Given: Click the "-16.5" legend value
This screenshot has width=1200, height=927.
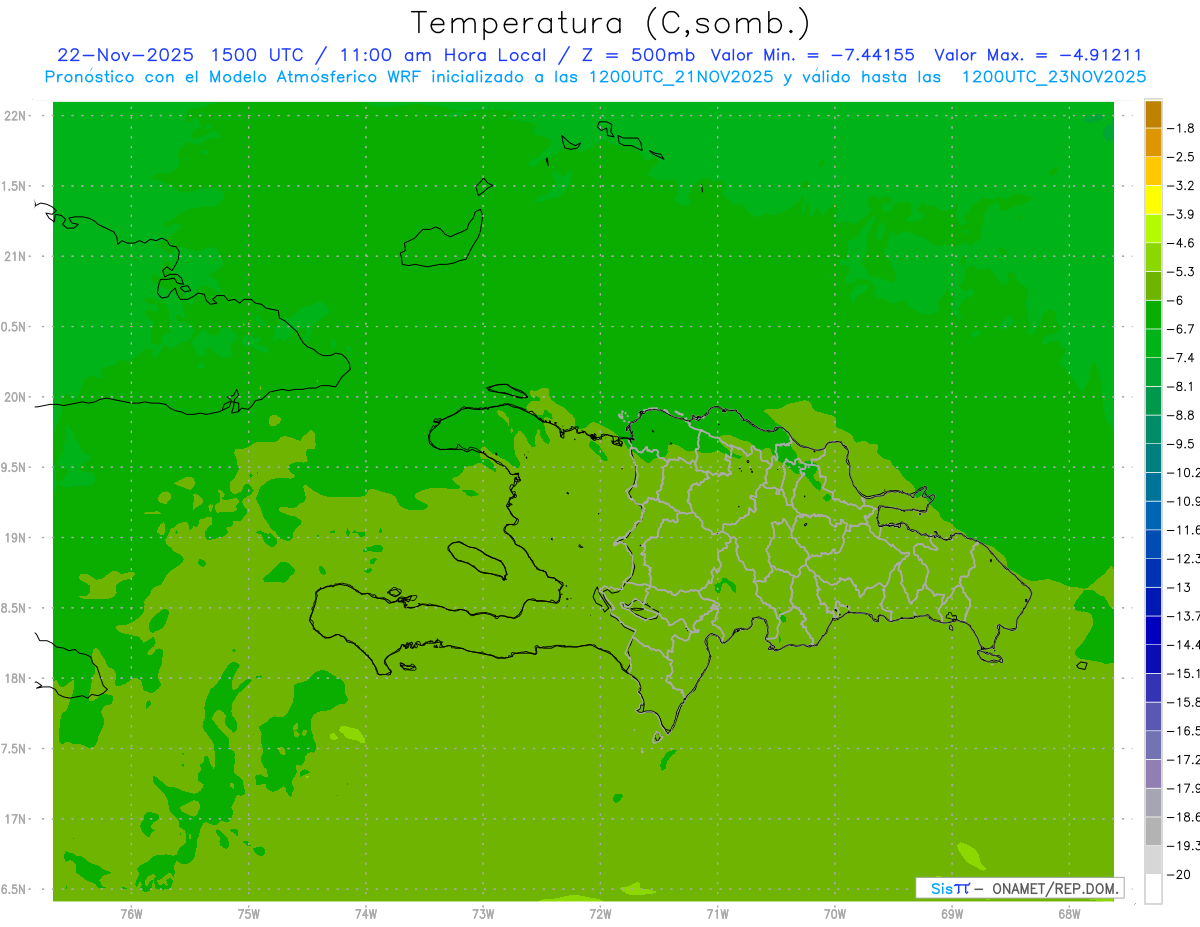Looking at the screenshot, I should [1184, 731].
